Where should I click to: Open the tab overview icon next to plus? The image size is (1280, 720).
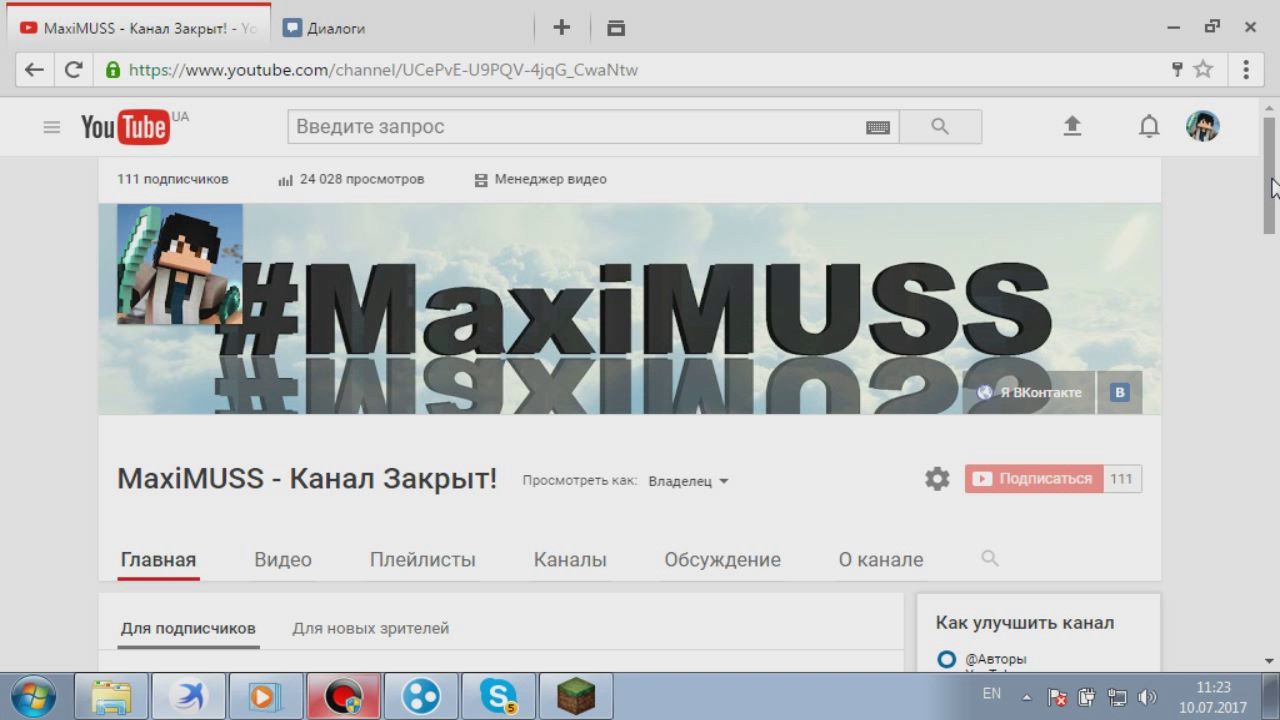point(616,28)
